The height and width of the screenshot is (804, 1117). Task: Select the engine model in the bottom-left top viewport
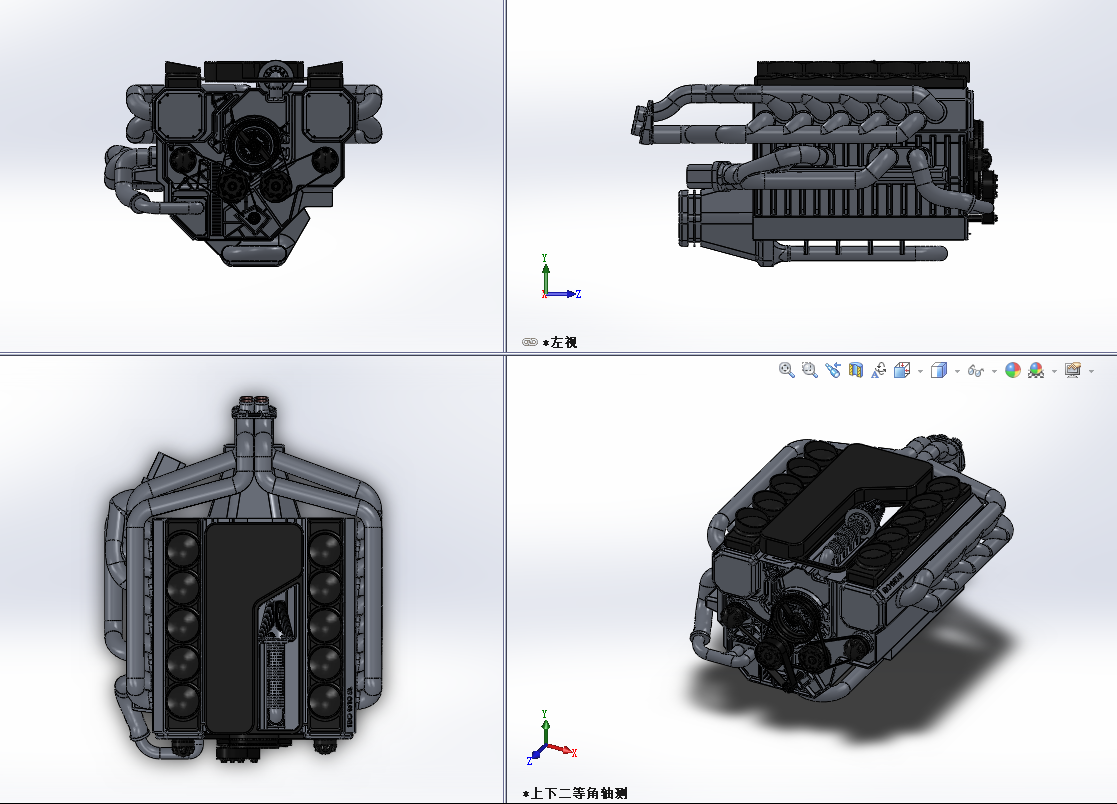(x=244, y=578)
